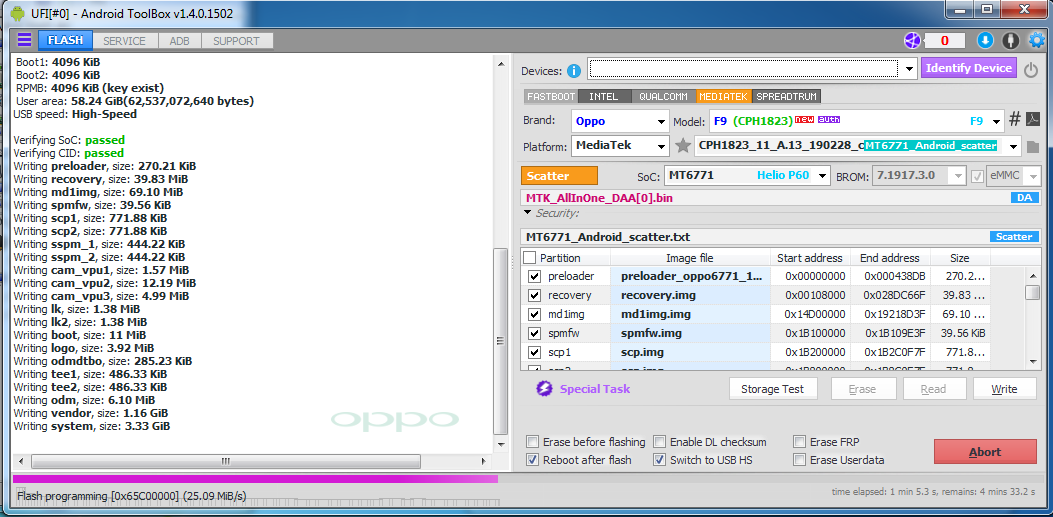
Task: Click the favorite star icon
Action: pos(683,145)
